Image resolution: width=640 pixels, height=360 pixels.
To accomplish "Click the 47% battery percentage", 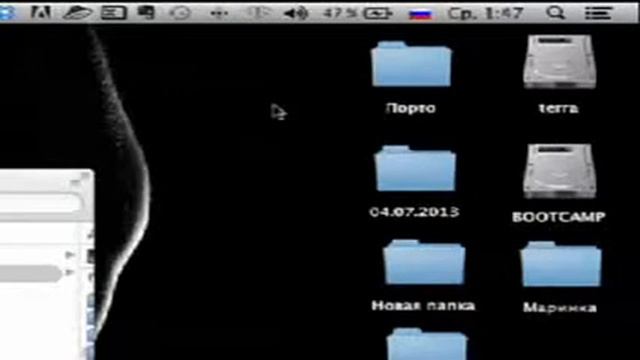I will [340, 13].
